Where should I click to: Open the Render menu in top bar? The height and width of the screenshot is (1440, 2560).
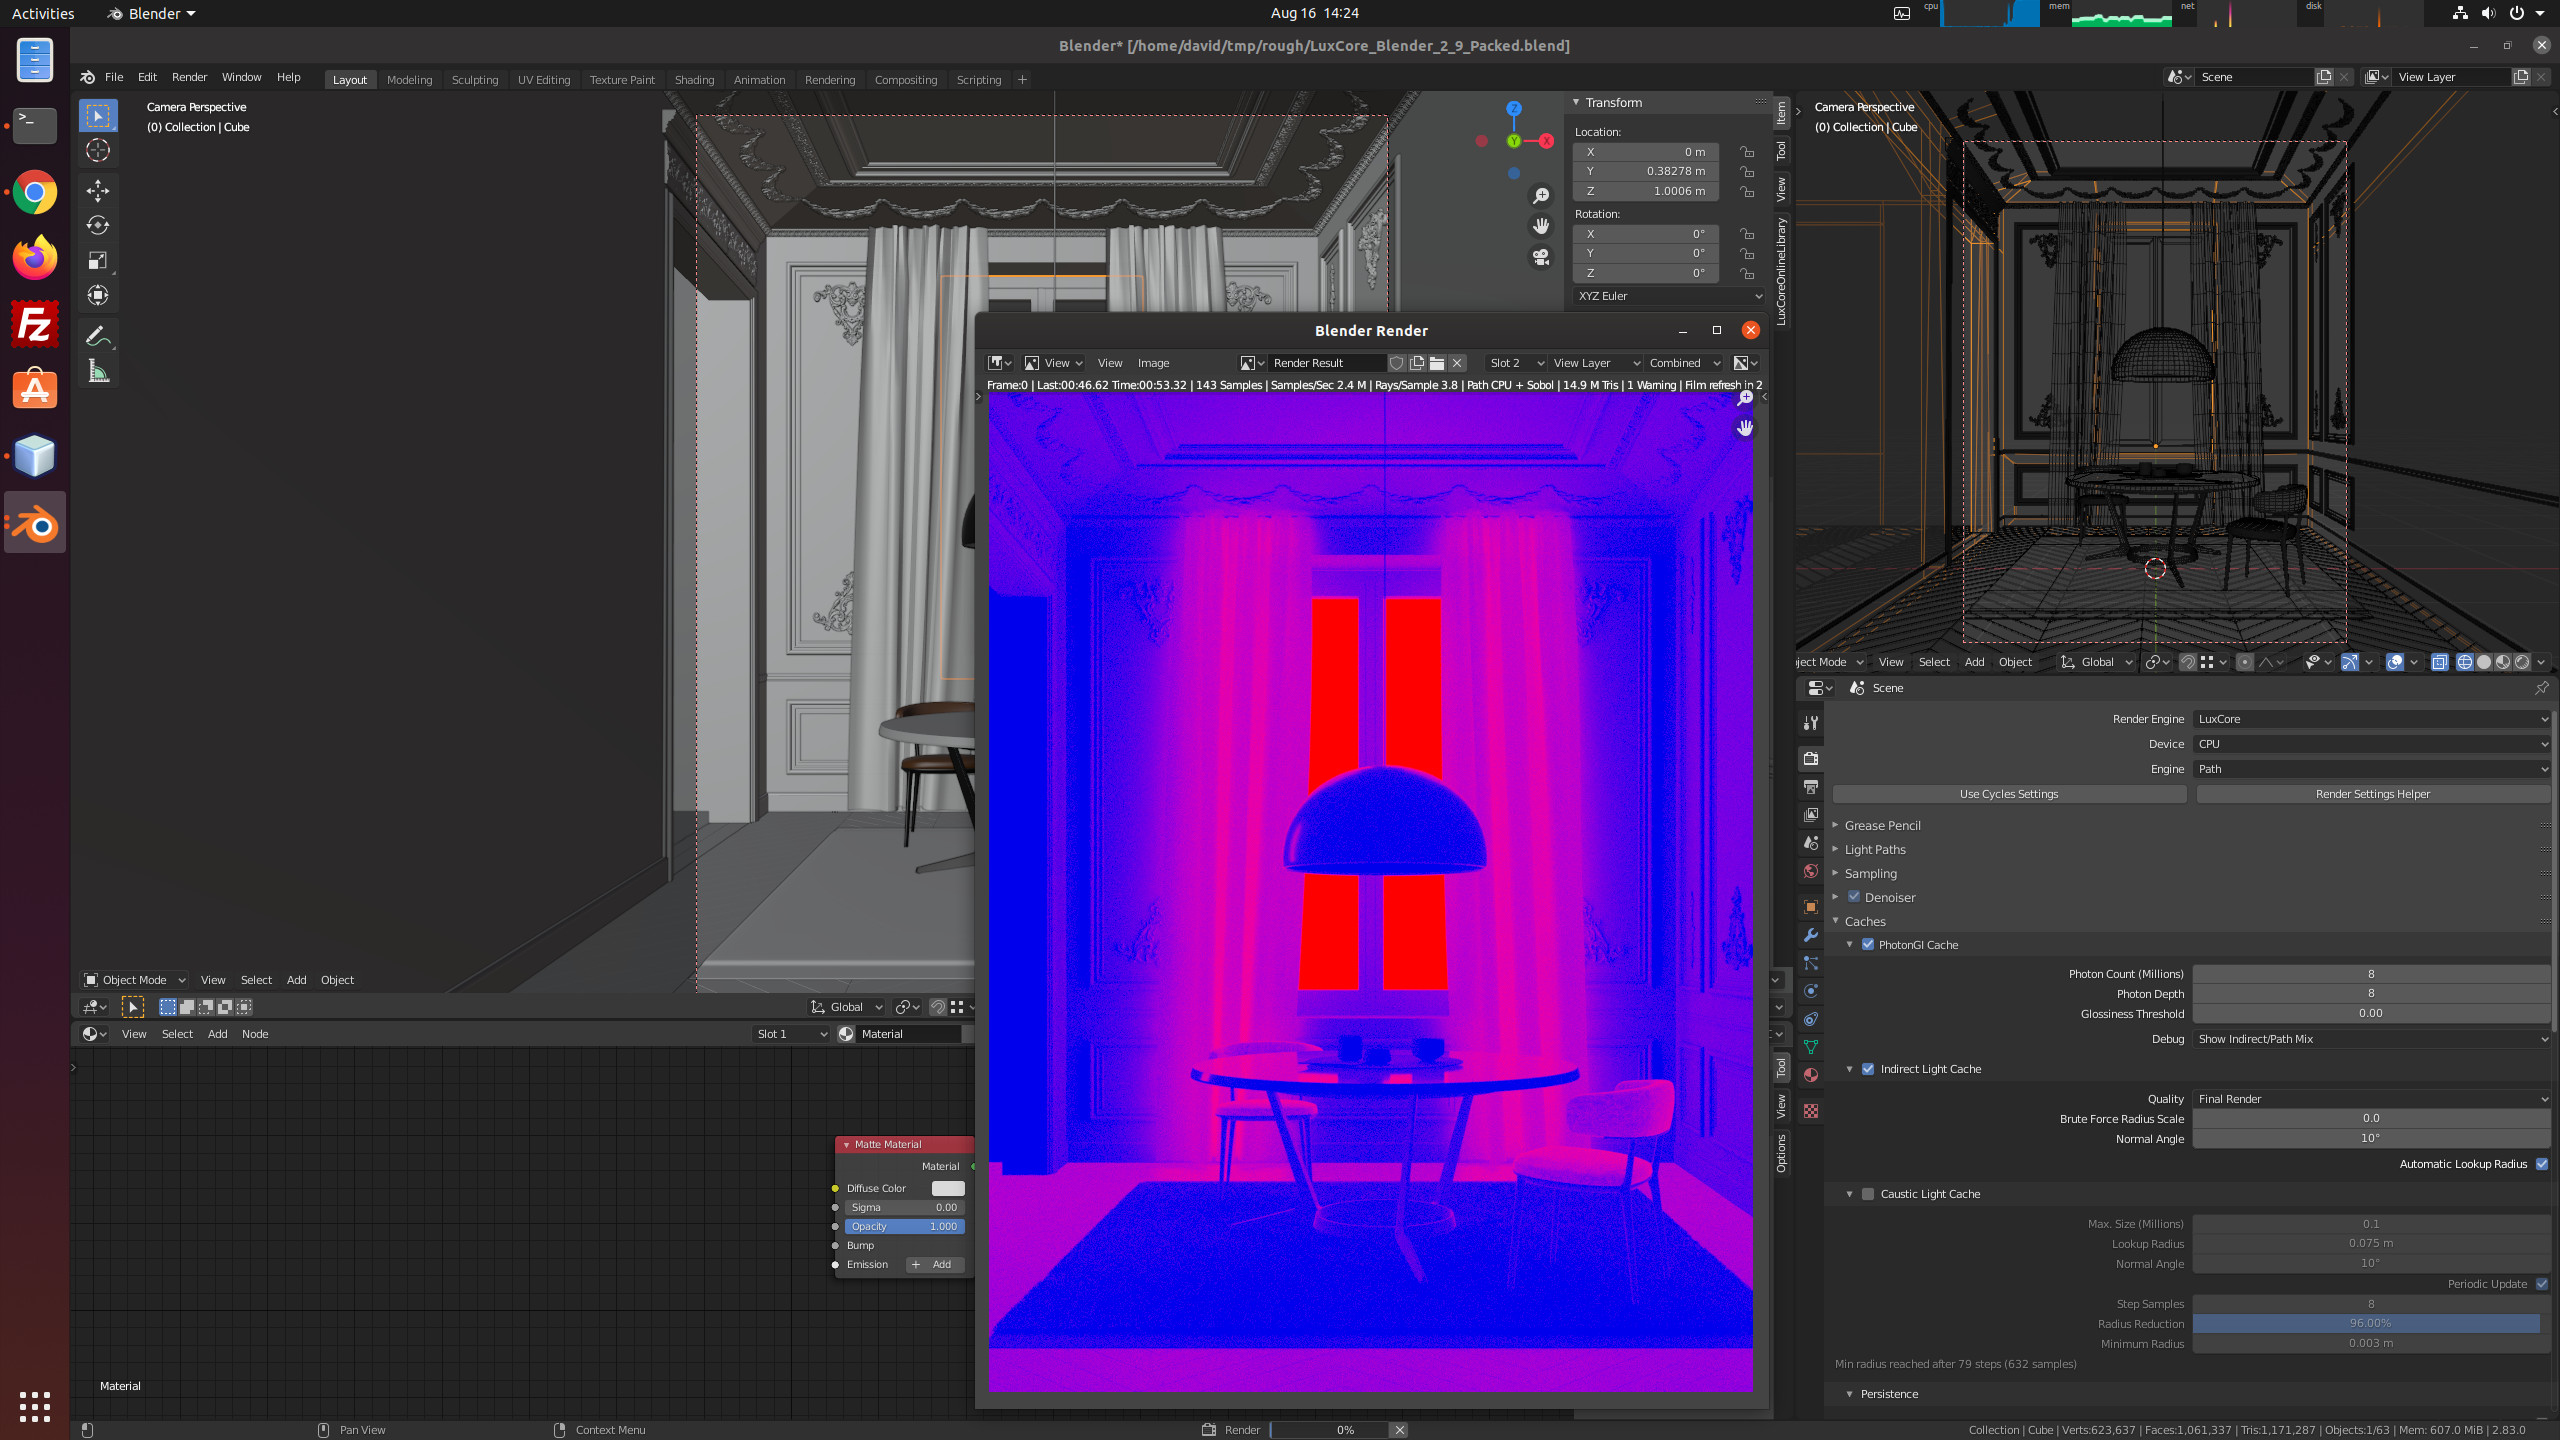[189, 77]
